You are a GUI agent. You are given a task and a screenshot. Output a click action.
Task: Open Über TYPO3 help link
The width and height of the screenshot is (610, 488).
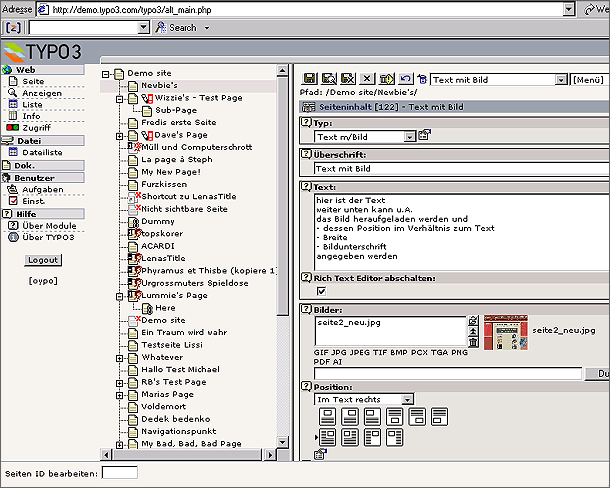point(48,237)
